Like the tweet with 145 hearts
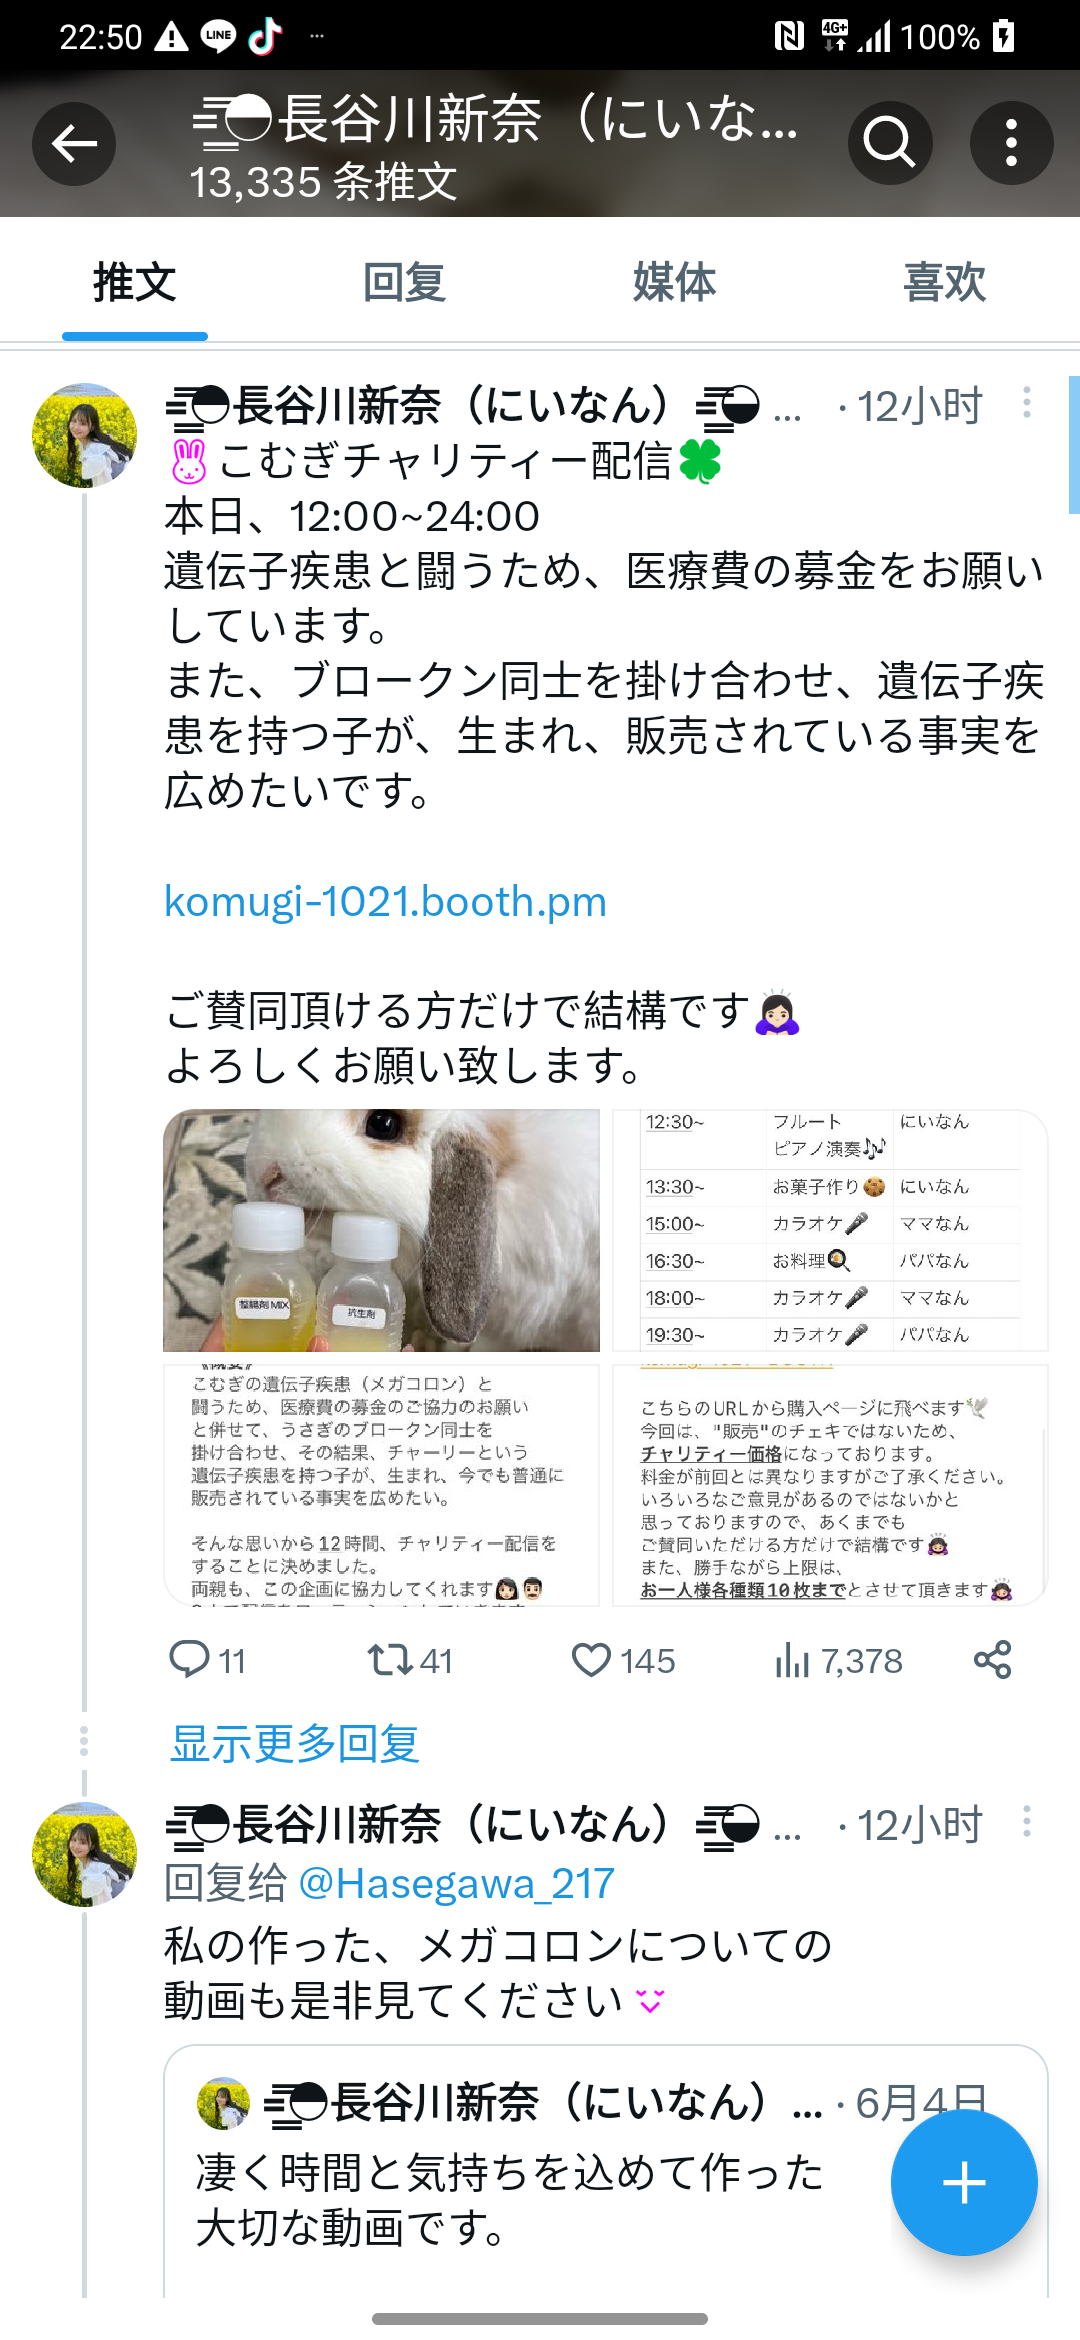The width and height of the screenshot is (1080, 2340). click(591, 1660)
